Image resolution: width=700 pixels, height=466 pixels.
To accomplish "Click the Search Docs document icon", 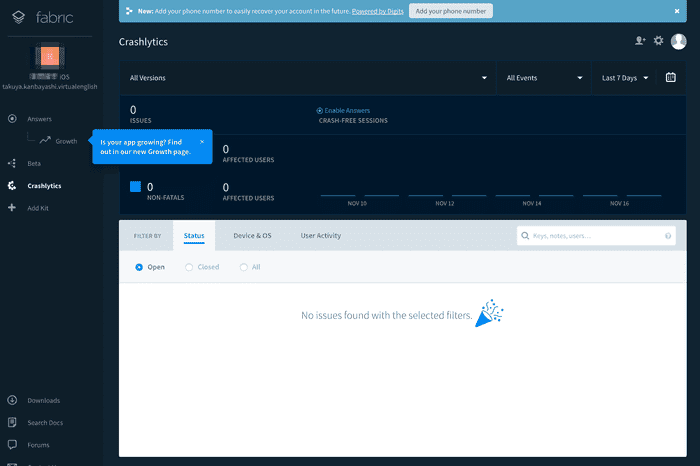I will 12,422.
